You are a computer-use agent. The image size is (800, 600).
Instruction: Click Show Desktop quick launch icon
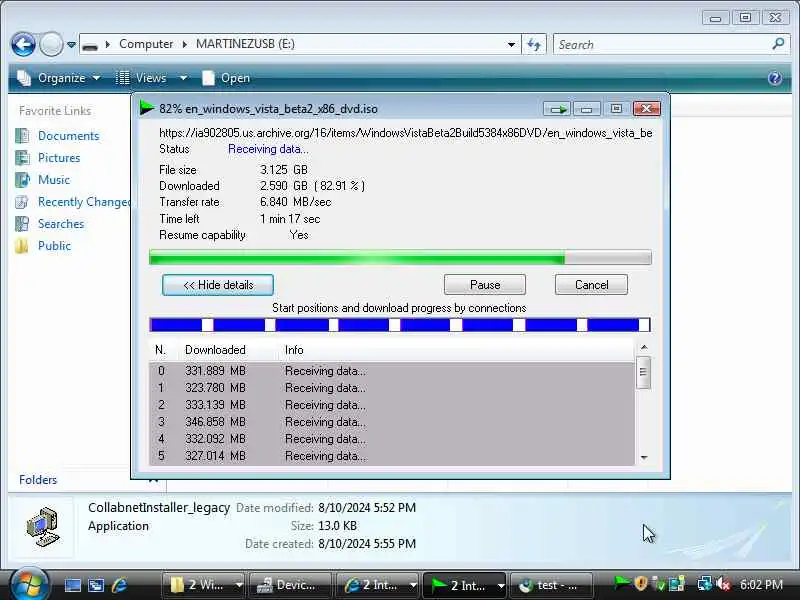click(72, 585)
